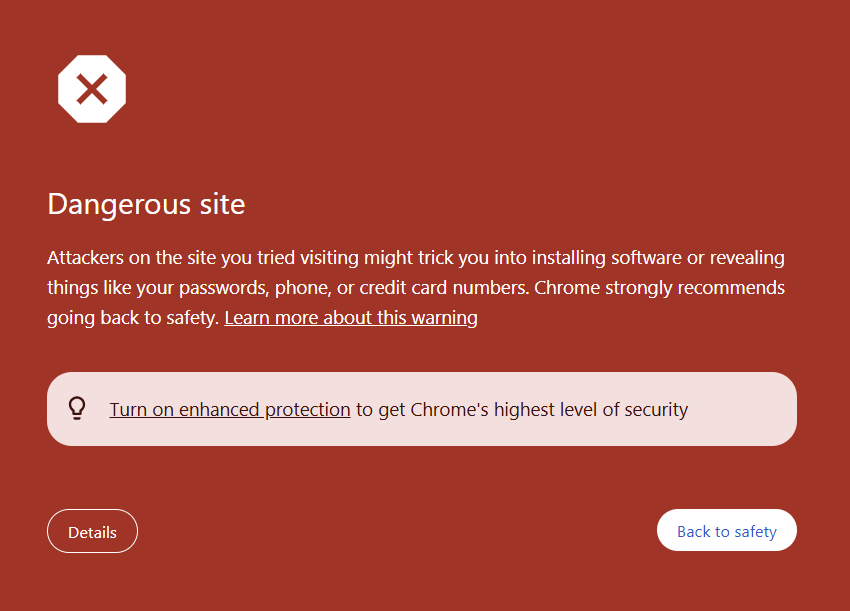Click the white octagon warning icon
This screenshot has width=850, height=611.
click(x=92, y=89)
